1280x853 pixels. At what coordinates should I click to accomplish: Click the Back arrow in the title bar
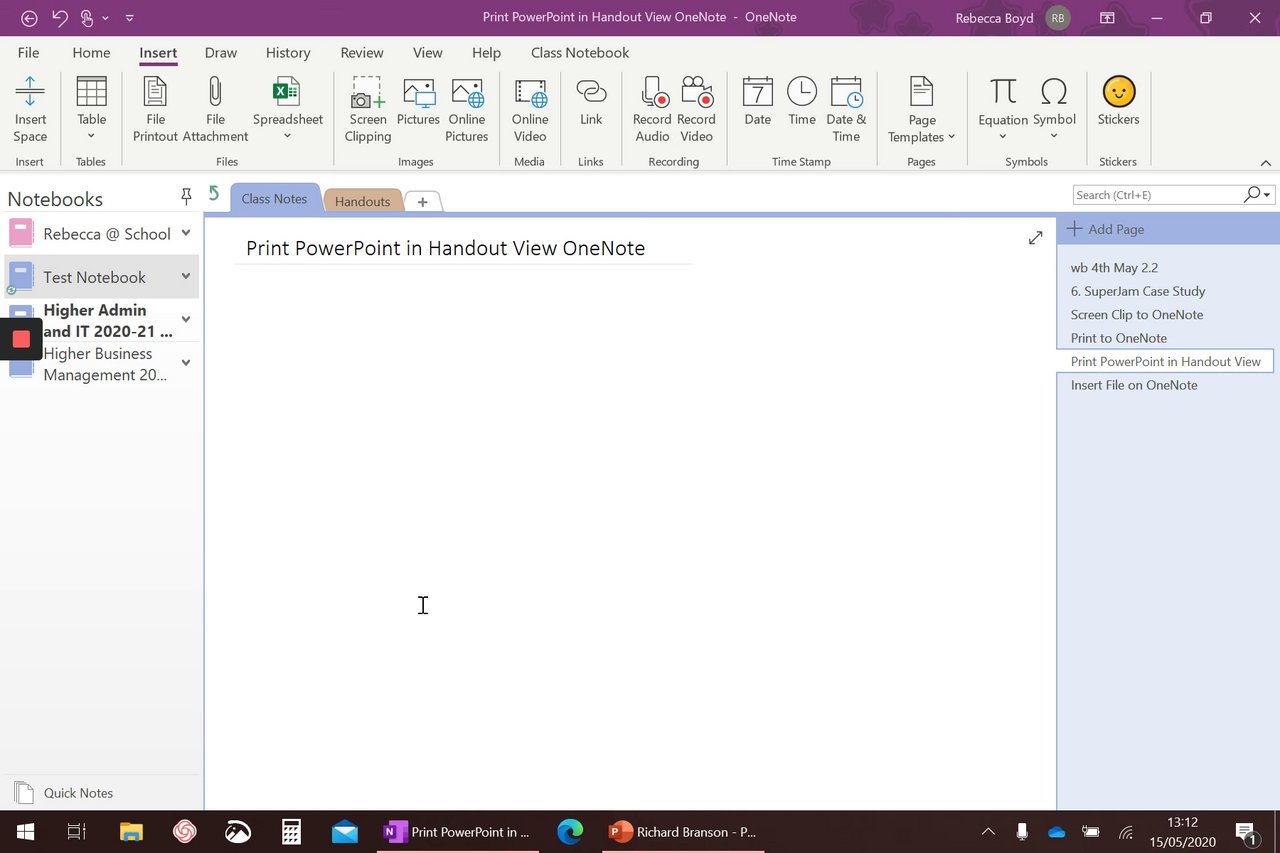29,18
